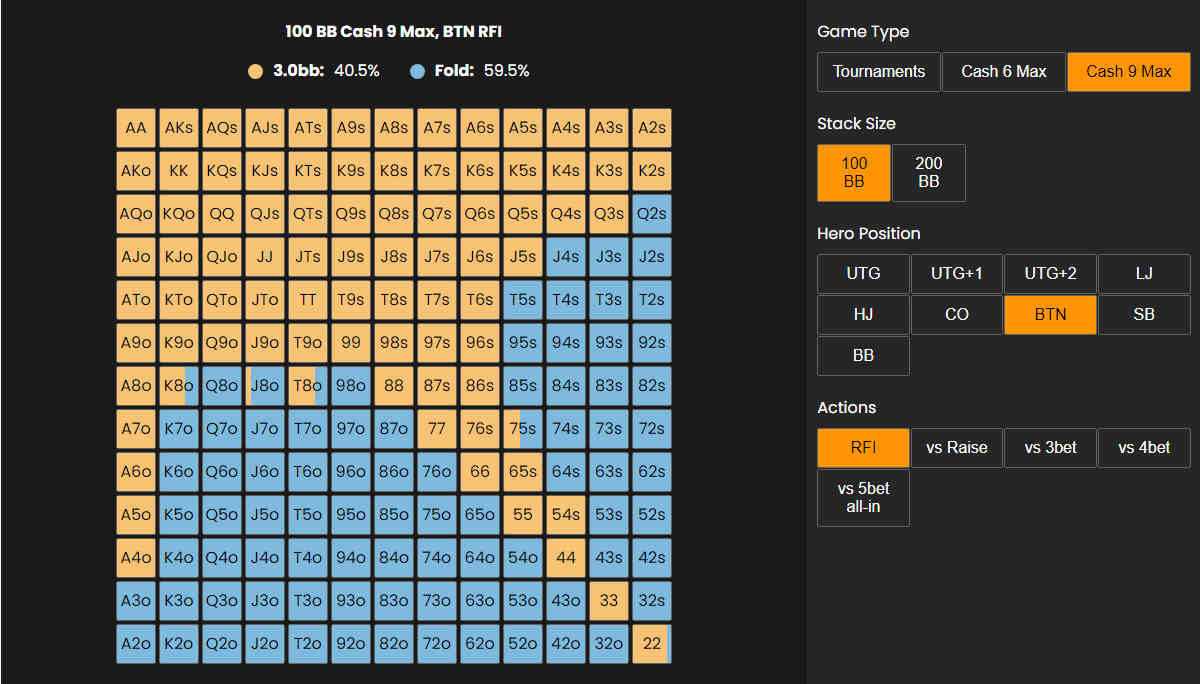Change hero position to LJ

coord(1144,273)
